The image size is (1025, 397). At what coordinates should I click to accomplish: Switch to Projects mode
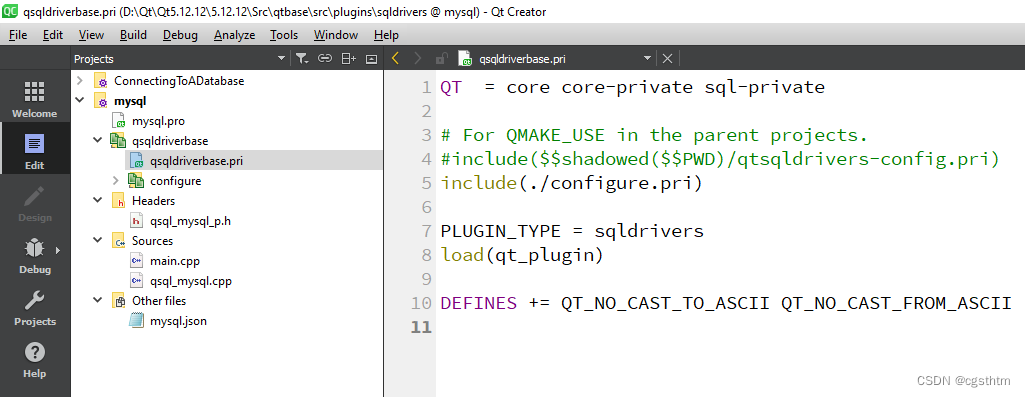[x=35, y=307]
